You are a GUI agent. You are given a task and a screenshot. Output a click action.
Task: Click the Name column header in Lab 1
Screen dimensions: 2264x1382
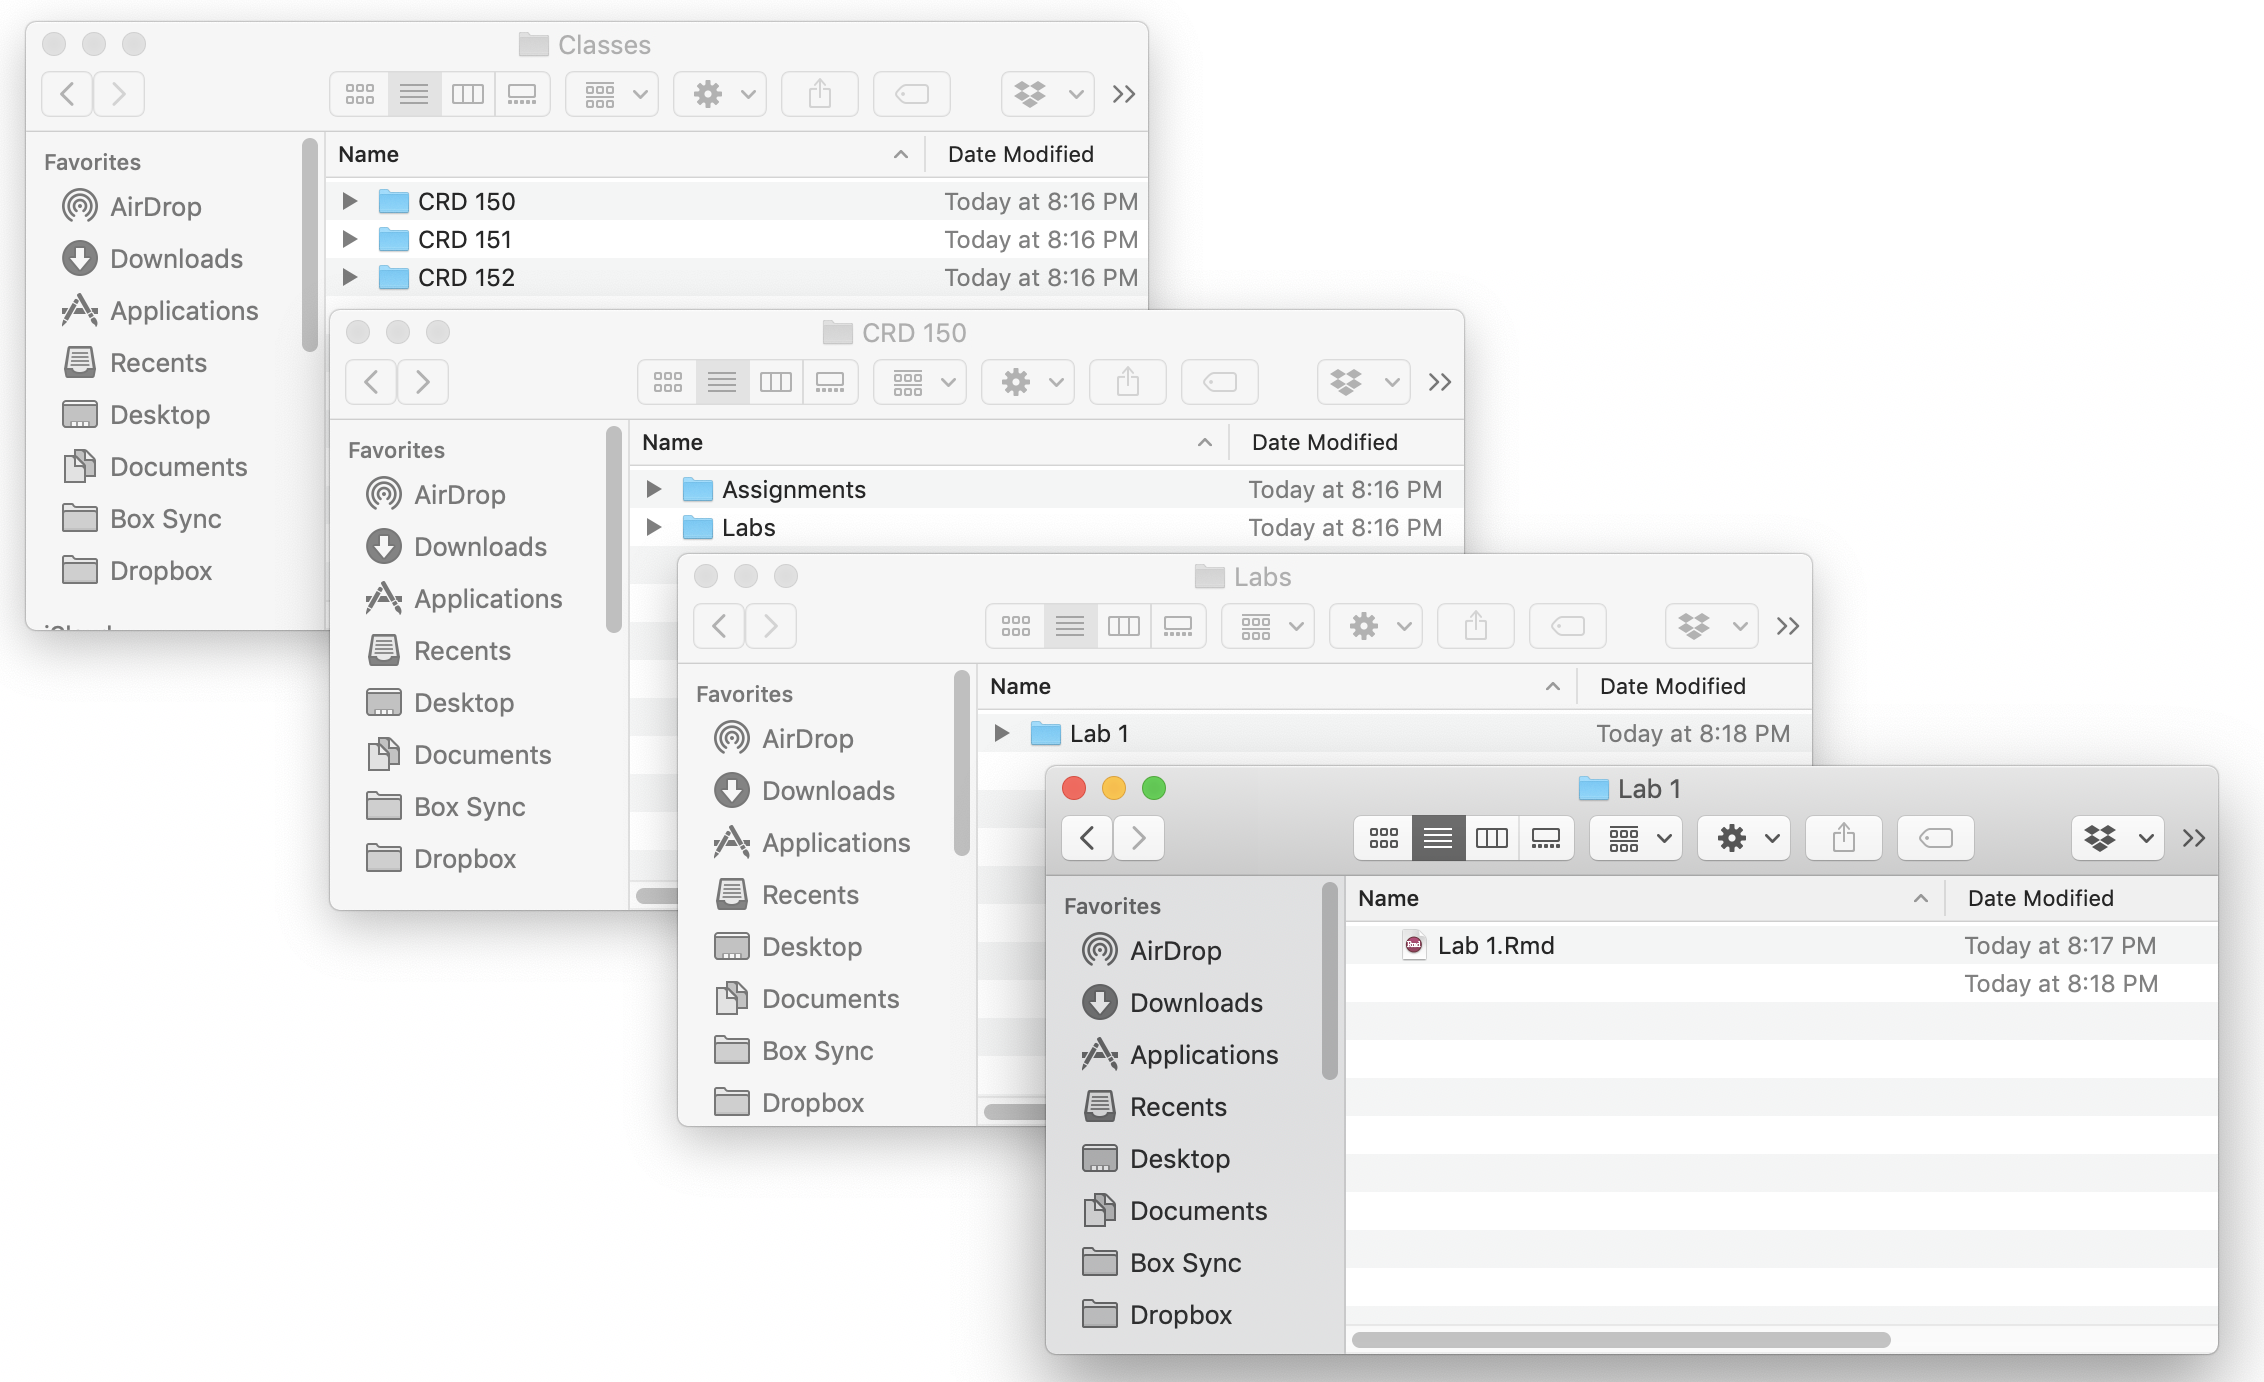1388,898
